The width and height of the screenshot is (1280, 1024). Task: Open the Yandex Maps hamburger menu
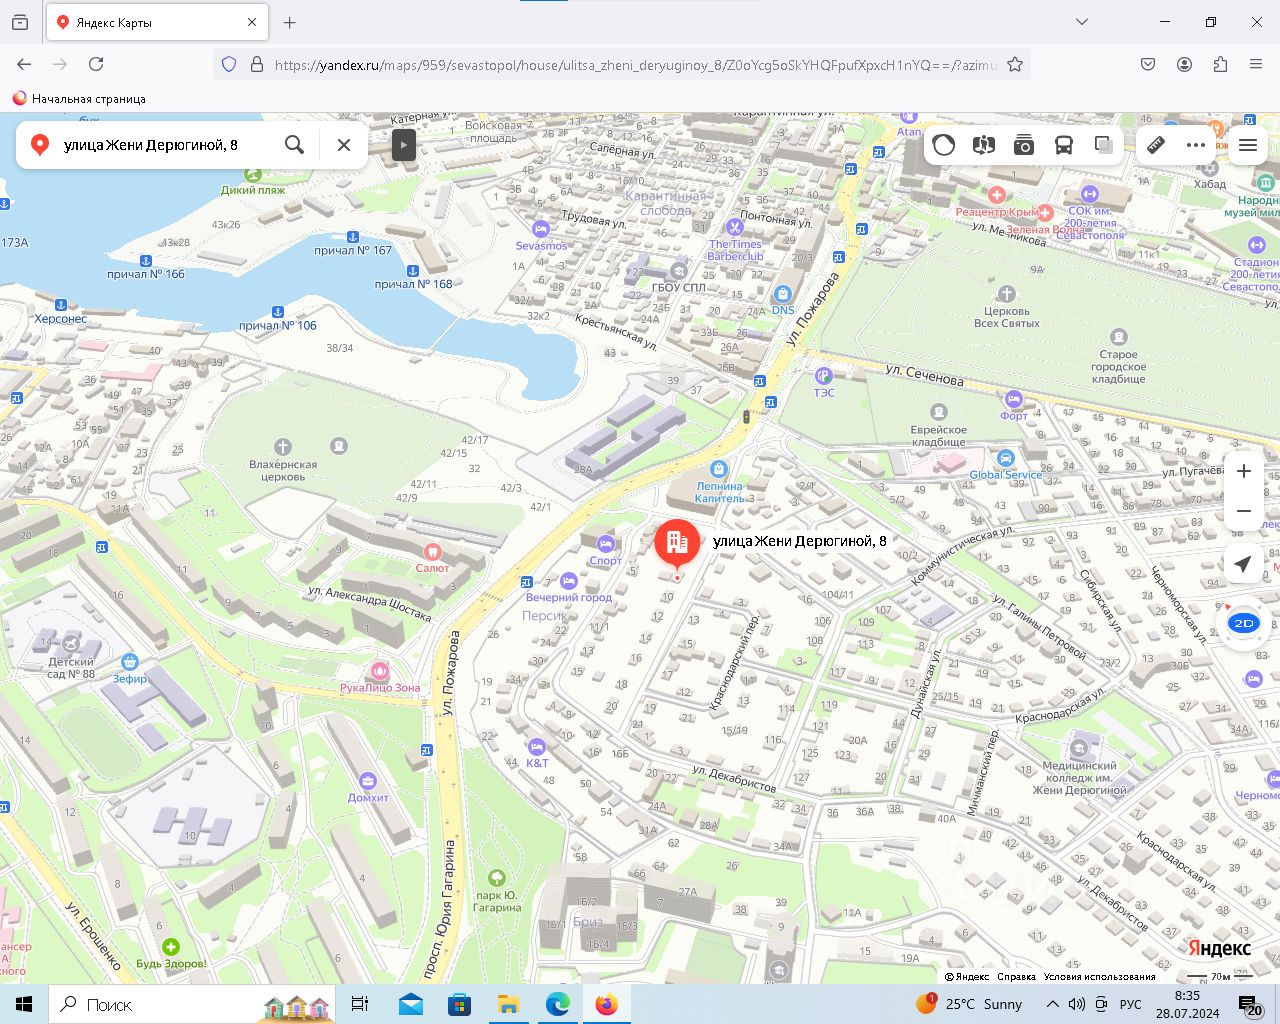(1248, 145)
